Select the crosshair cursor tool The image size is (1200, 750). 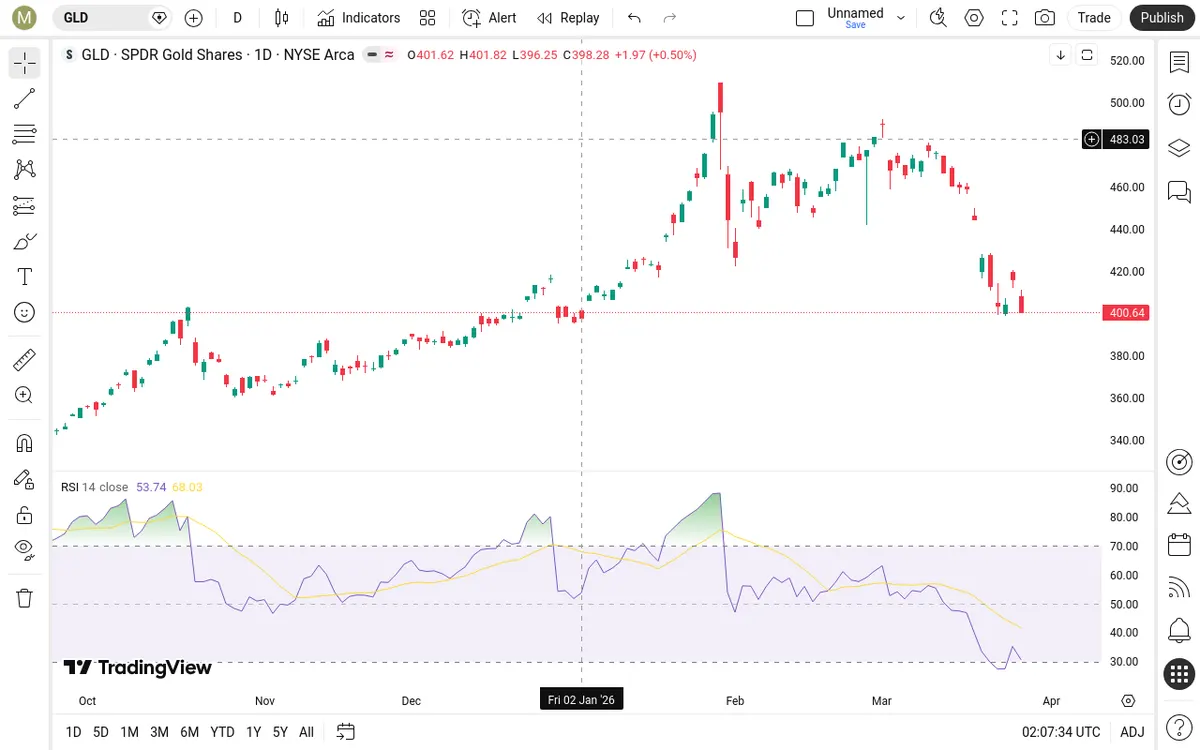point(25,63)
